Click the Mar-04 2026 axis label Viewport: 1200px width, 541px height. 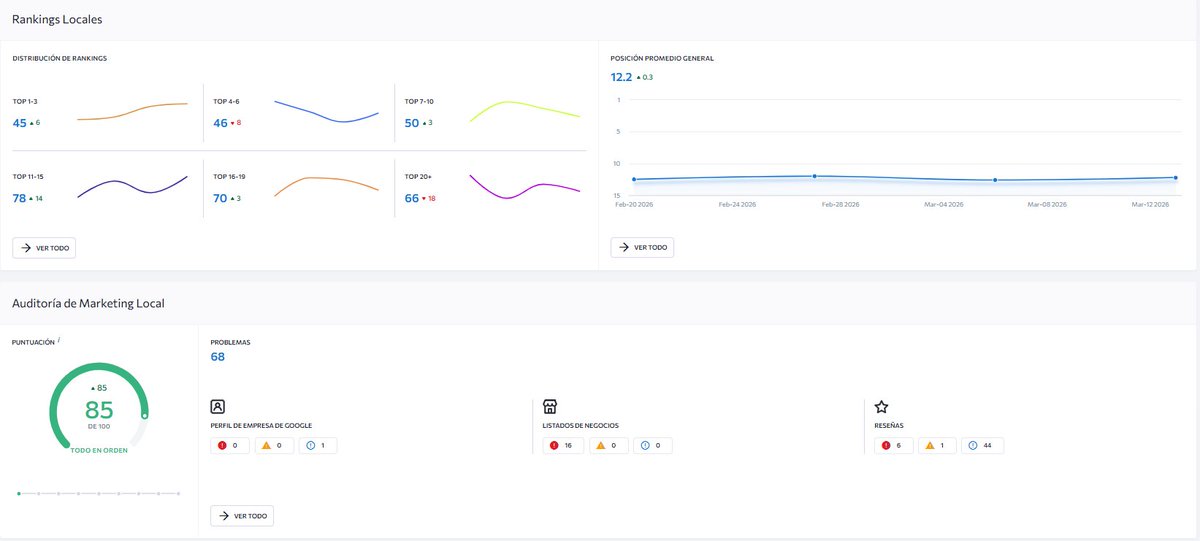point(945,204)
